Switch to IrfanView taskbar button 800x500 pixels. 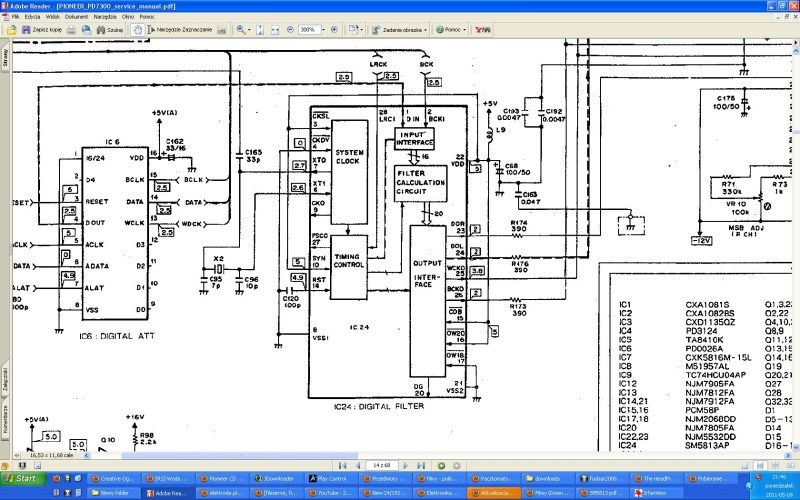pos(656,493)
